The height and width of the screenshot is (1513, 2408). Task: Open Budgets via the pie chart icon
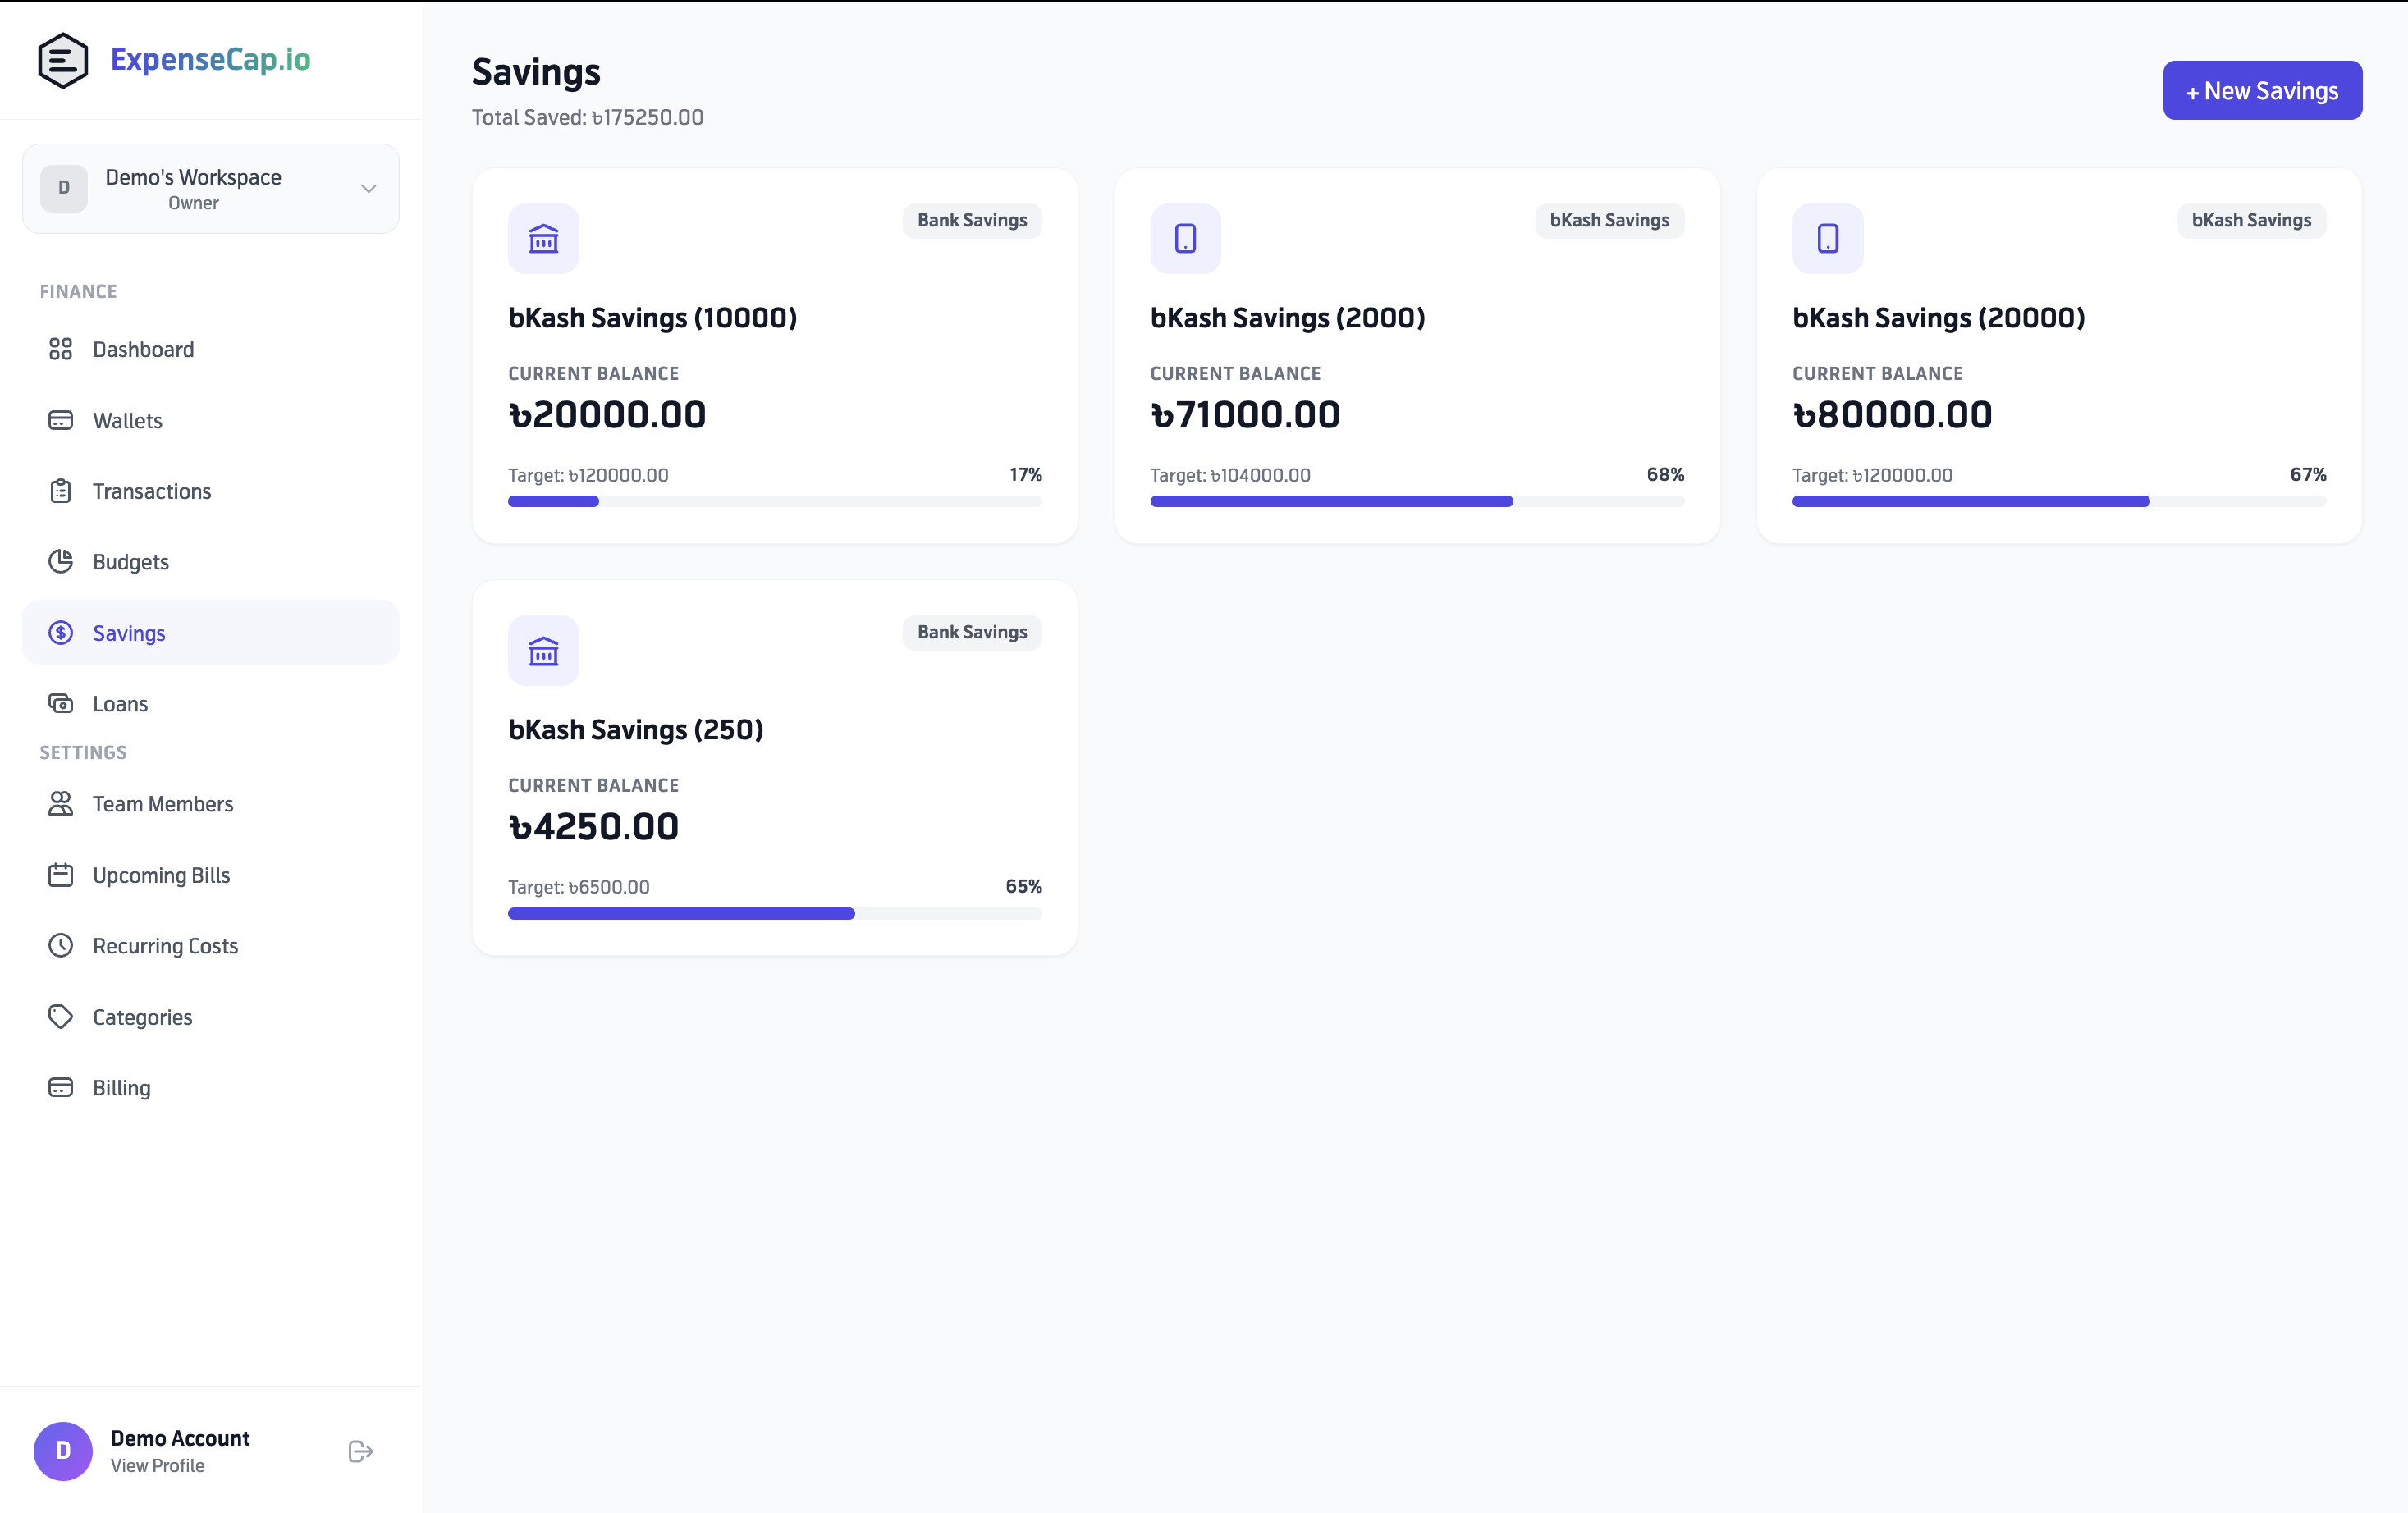(x=61, y=561)
